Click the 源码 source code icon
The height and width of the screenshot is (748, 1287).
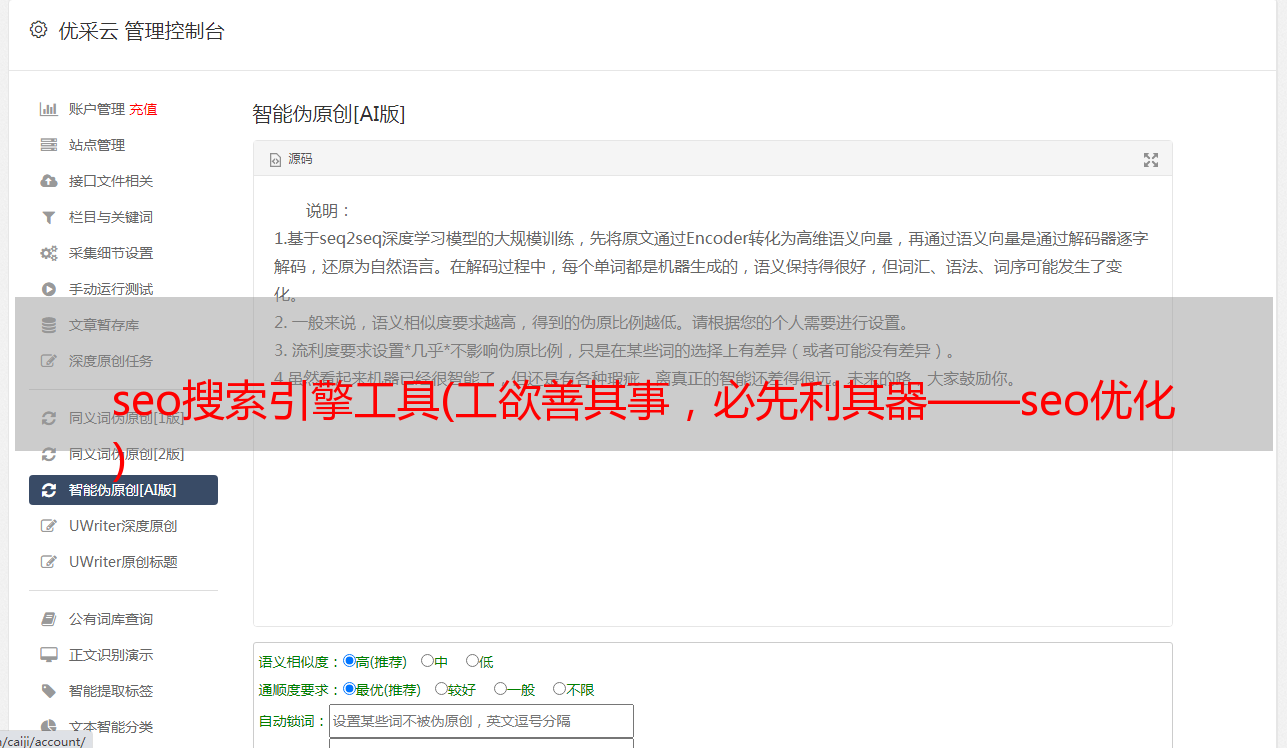pyautogui.click(x=276, y=160)
